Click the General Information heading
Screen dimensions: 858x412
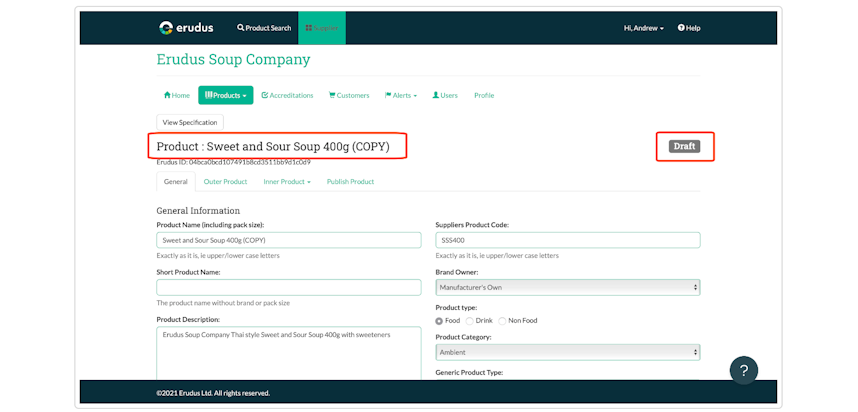coord(198,211)
